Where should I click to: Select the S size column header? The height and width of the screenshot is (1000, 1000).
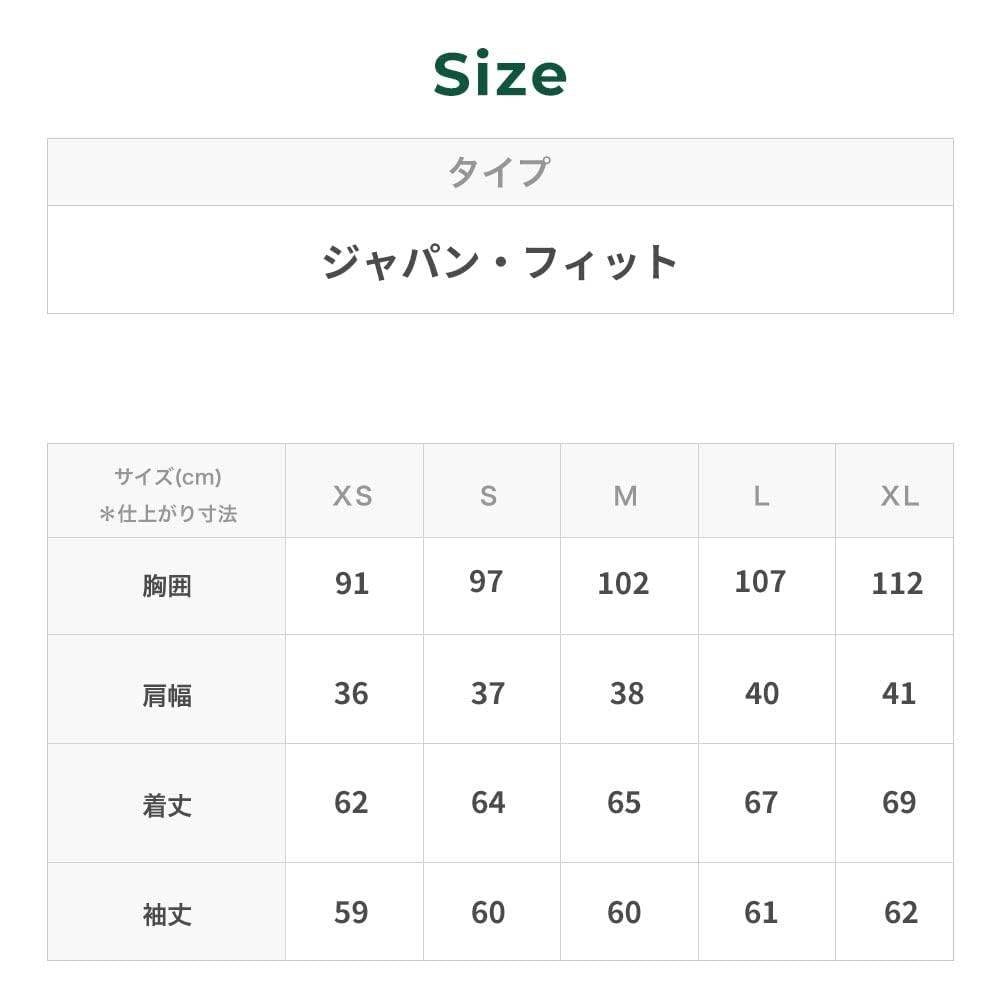pyautogui.click(x=488, y=496)
